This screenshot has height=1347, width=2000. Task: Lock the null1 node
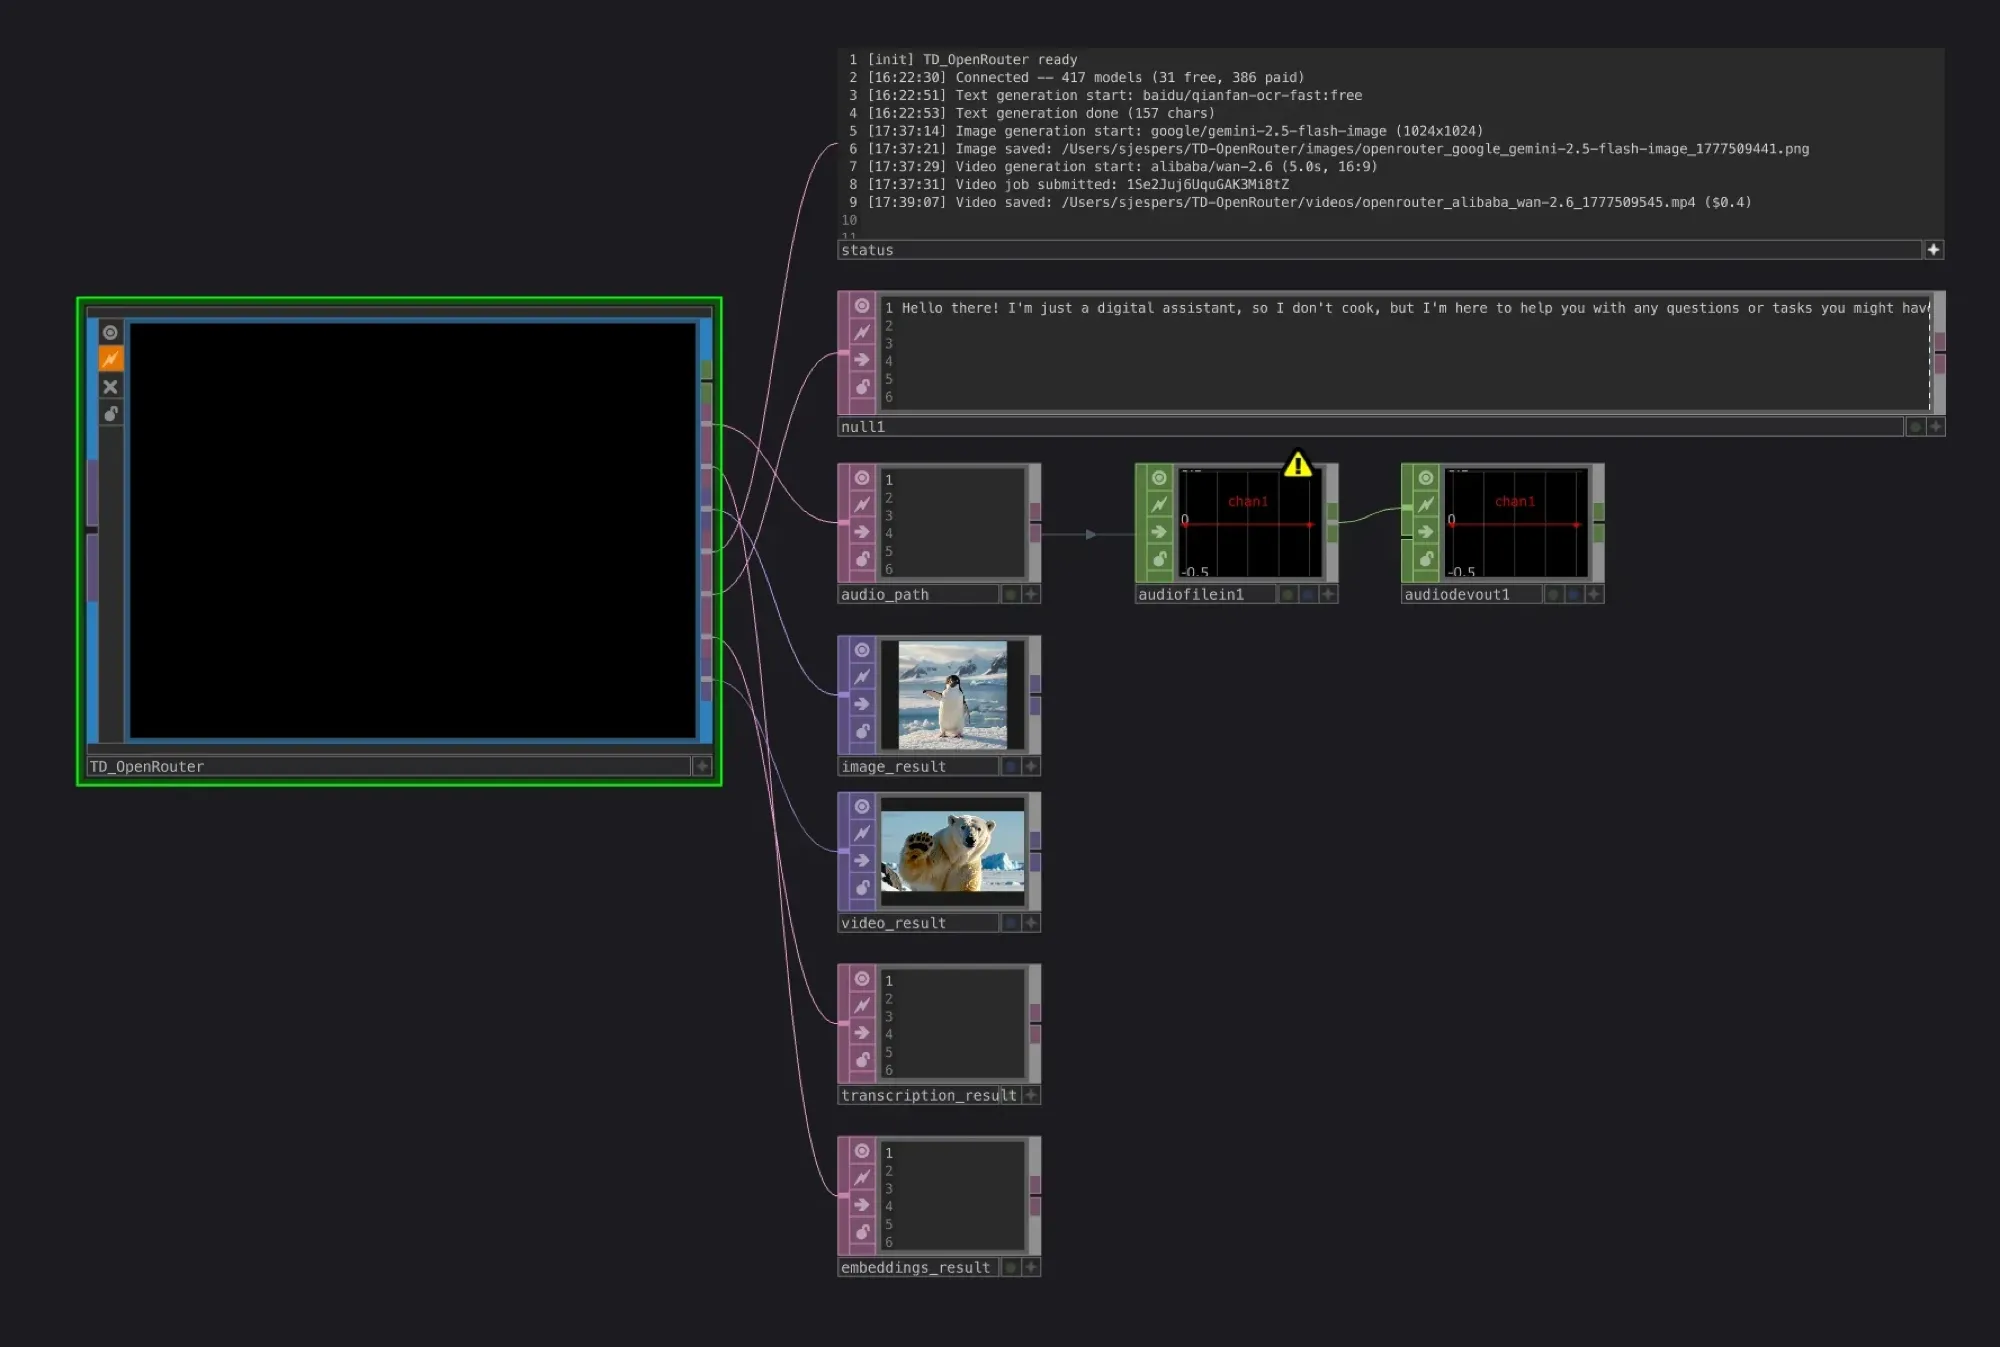(x=862, y=386)
